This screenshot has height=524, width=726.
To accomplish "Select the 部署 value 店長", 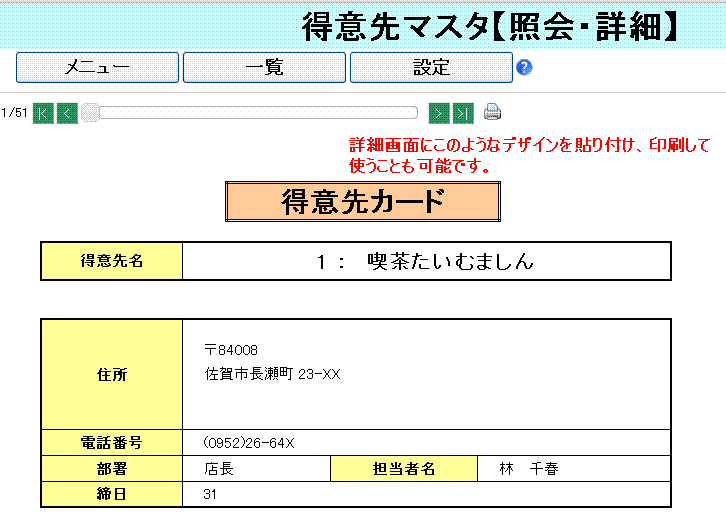I will click(218, 469).
